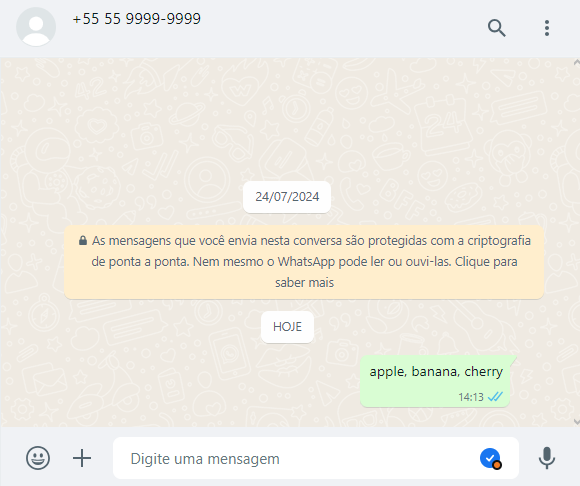Click the orange notification dot on extension icon
The image size is (580, 486).
pos(497,465)
